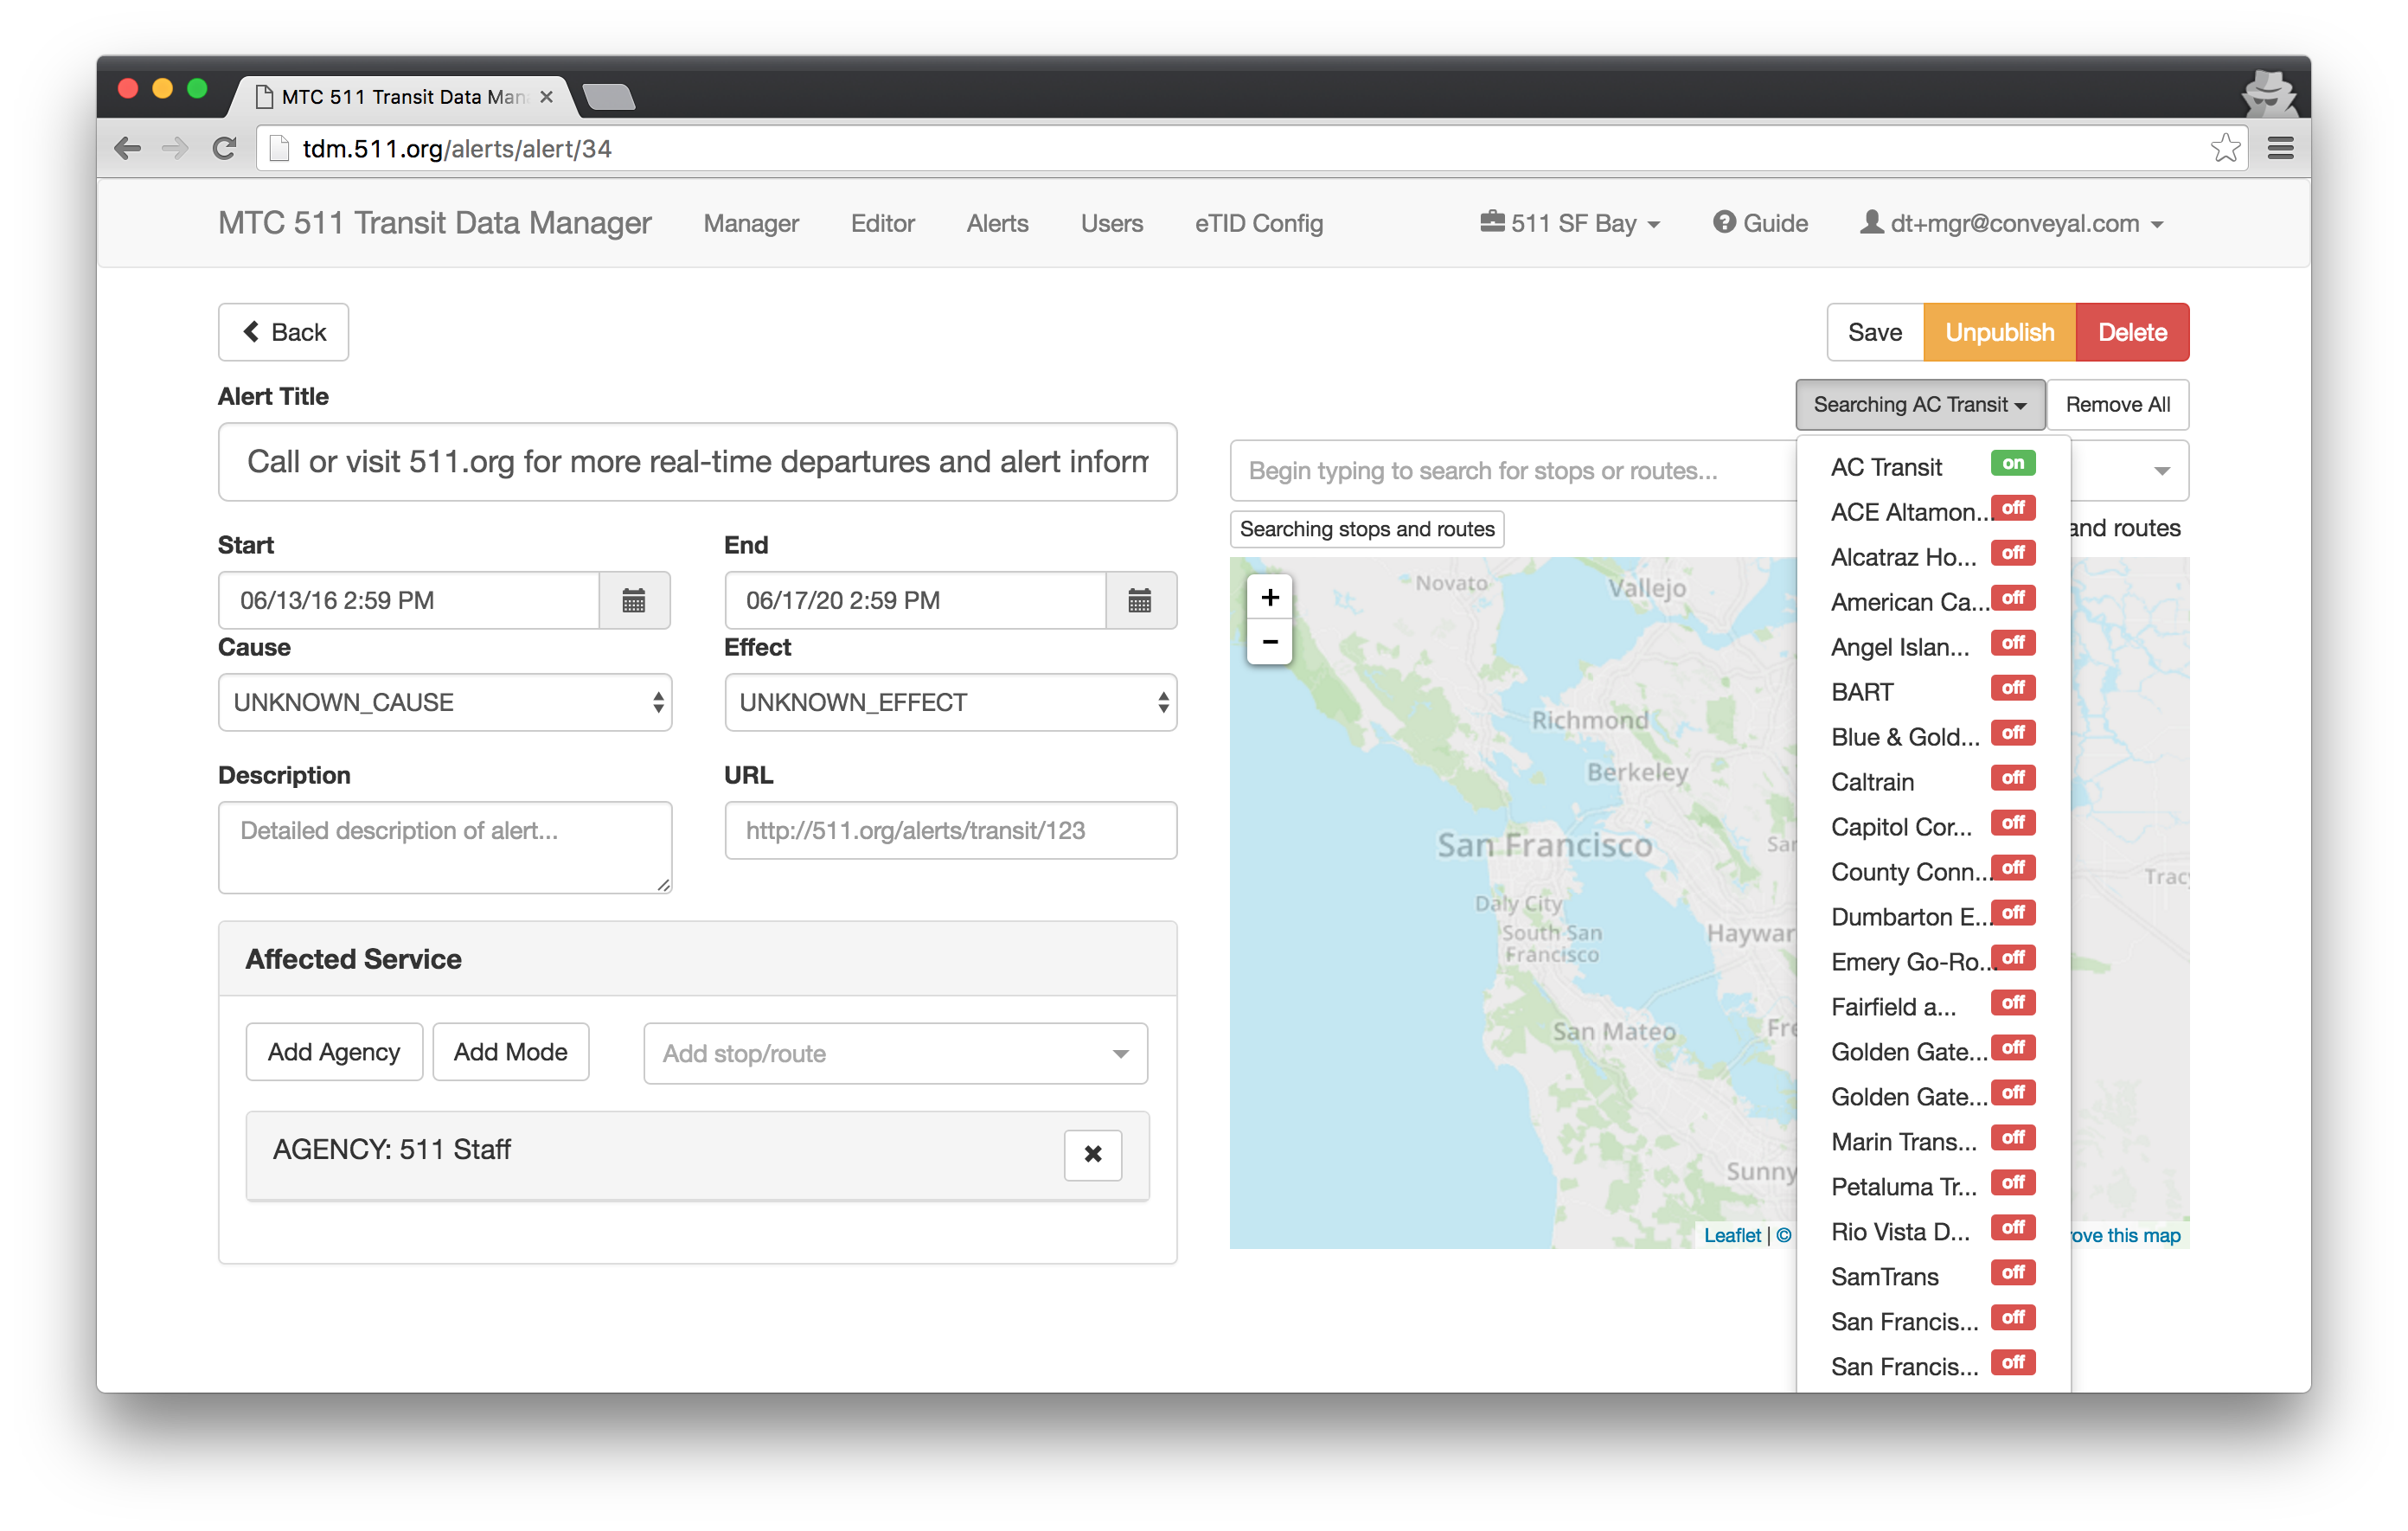Go to Alerts nav item
Viewport: 2408px width, 1531px height.
coord(997,223)
